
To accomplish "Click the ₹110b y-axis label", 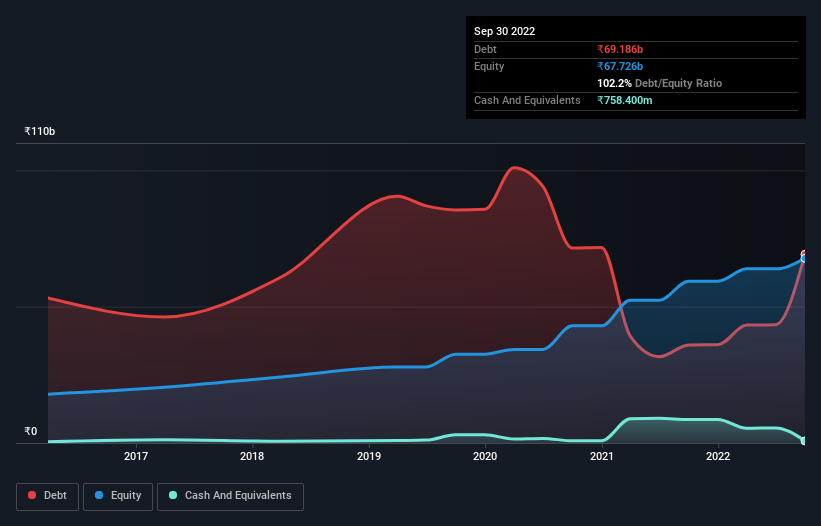I will point(39,131).
